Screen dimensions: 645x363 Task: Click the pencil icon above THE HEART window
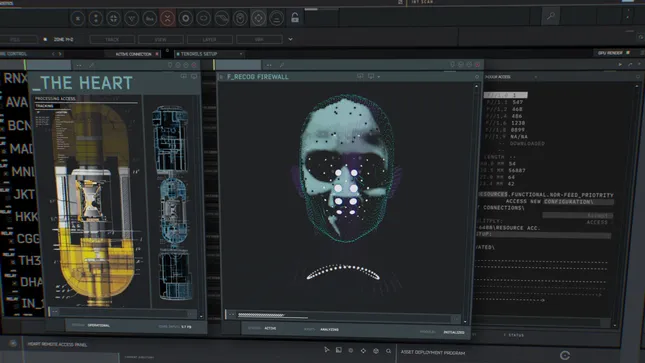click(x=91, y=65)
